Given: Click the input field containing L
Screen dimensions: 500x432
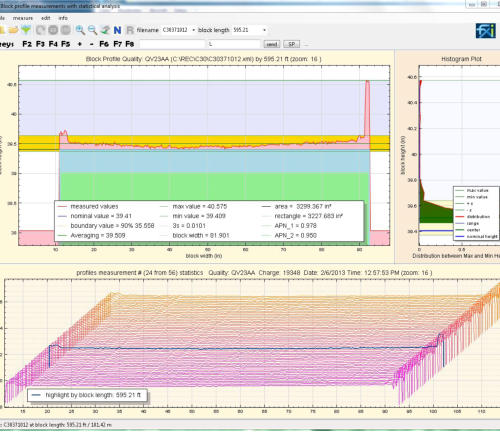Looking at the screenshot, I should pyautogui.click(x=234, y=44).
